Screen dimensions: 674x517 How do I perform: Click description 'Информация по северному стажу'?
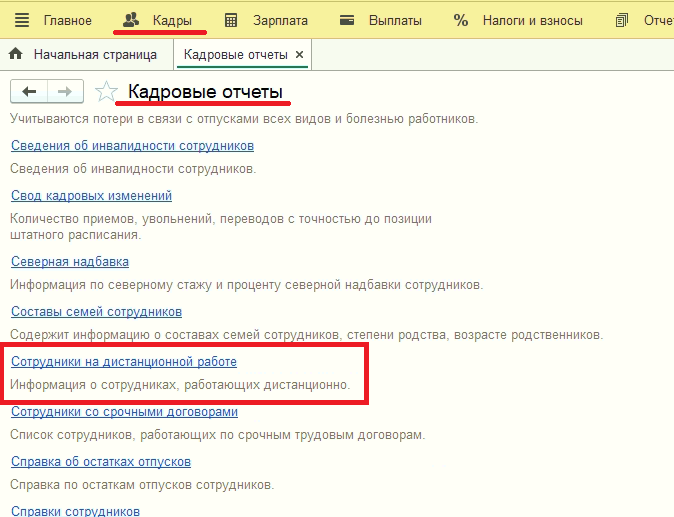click(111, 285)
